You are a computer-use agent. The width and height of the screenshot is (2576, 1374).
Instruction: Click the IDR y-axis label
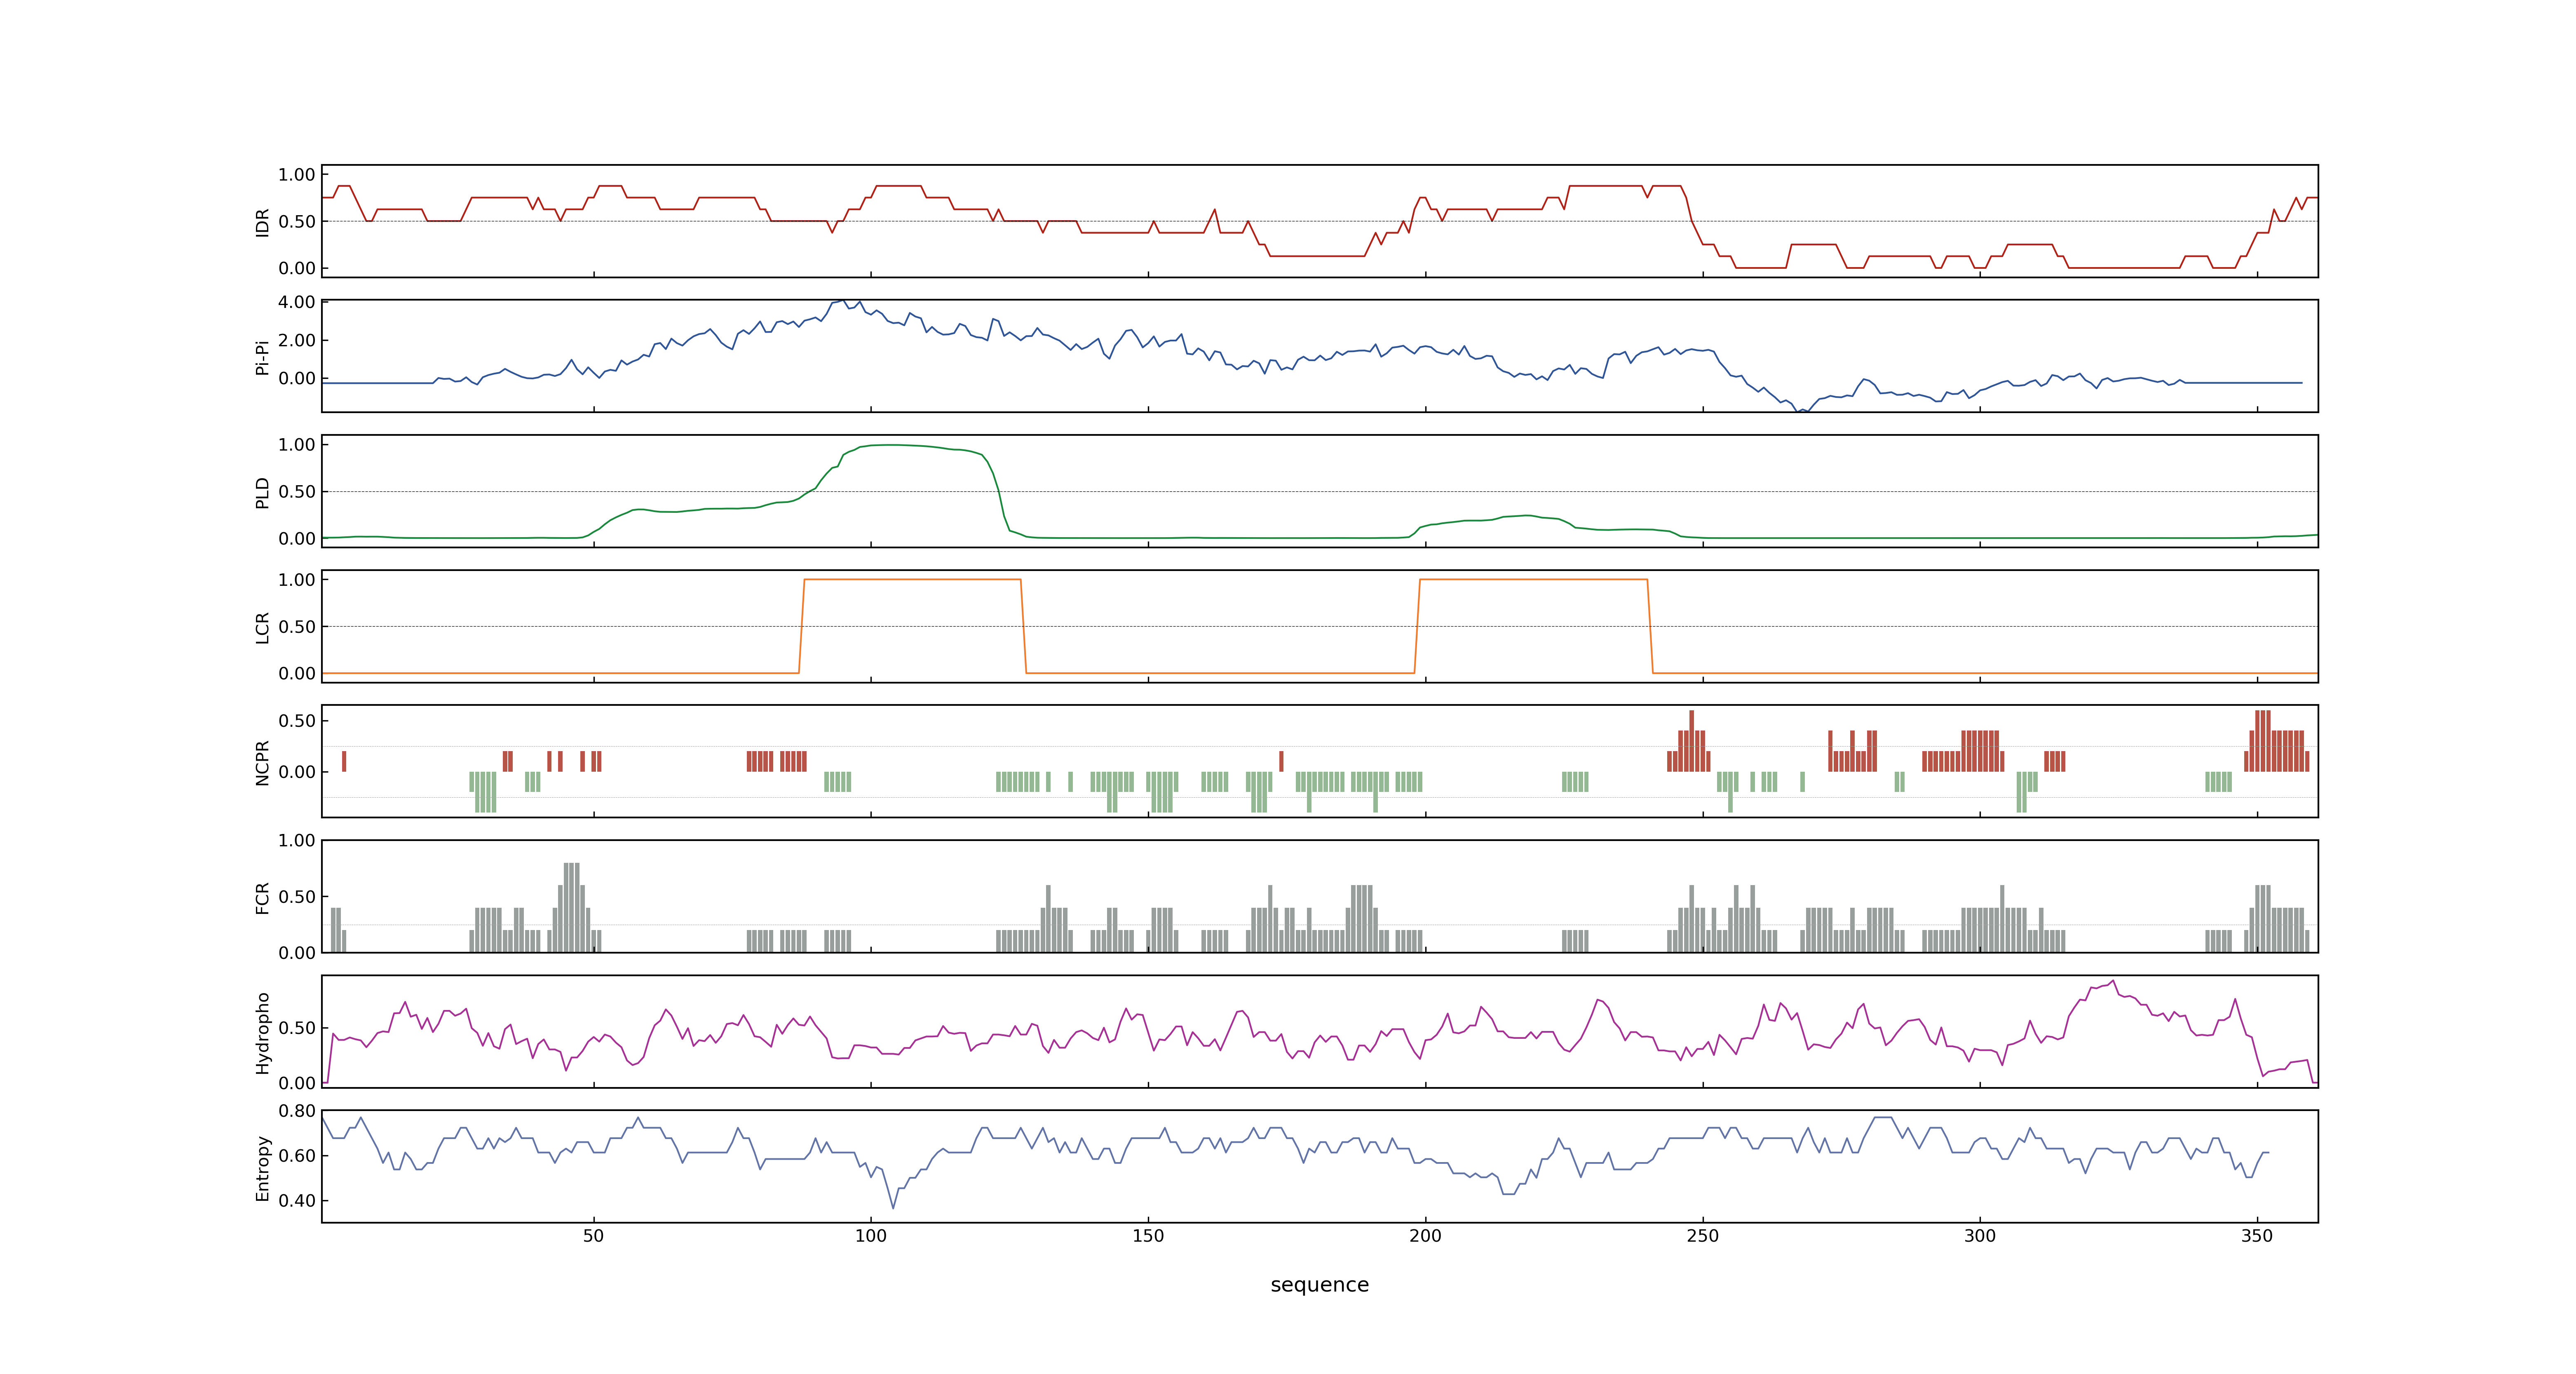coord(262,222)
